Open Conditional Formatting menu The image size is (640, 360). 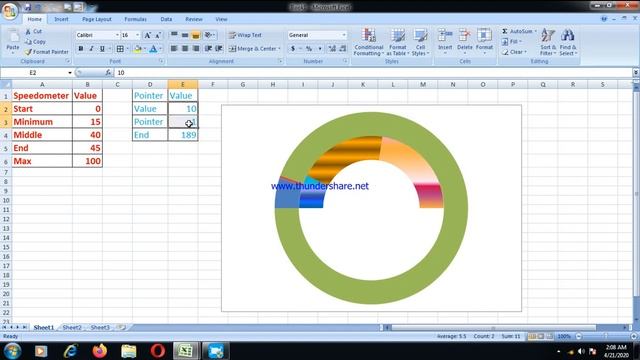tap(369, 42)
